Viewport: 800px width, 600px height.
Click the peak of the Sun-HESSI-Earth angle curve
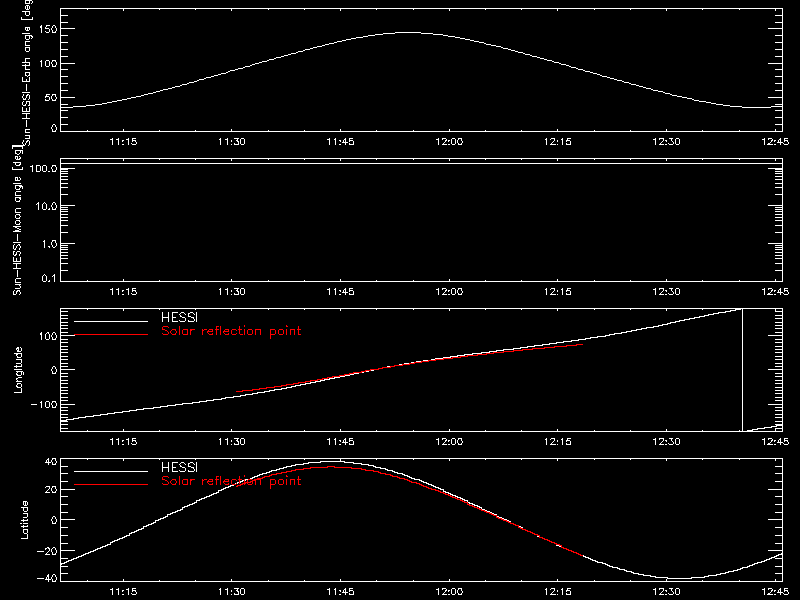tap(408, 33)
